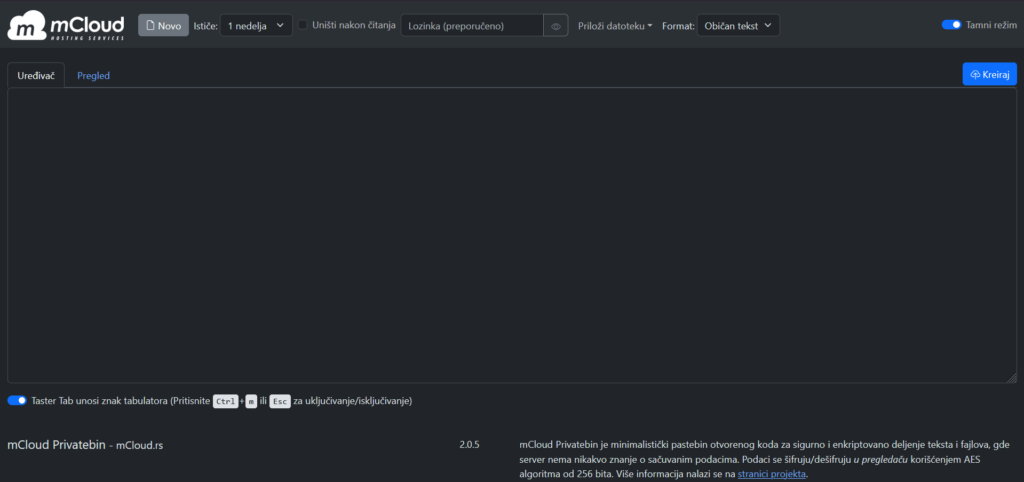This screenshot has height=482, width=1024.
Task: Click the mCloud Hosting Services logo
Action: [x=65, y=25]
